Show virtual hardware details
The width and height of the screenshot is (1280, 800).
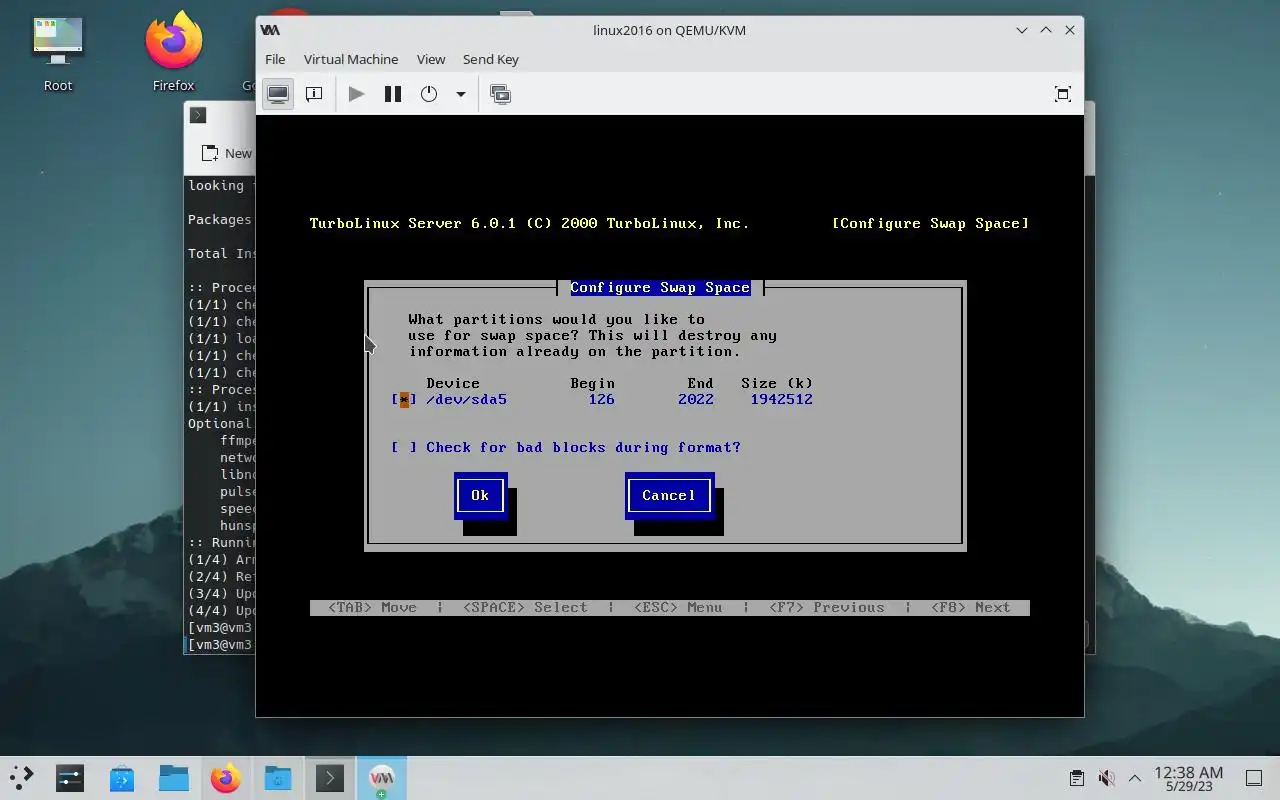(x=314, y=94)
